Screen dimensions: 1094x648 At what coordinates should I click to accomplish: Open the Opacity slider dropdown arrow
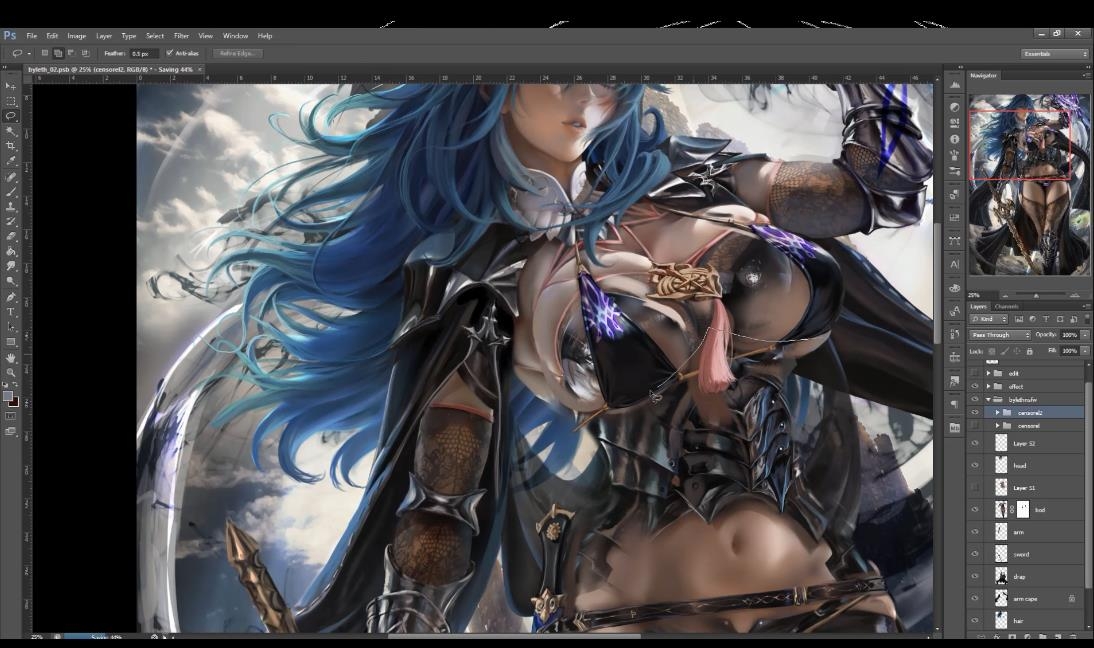(1084, 335)
